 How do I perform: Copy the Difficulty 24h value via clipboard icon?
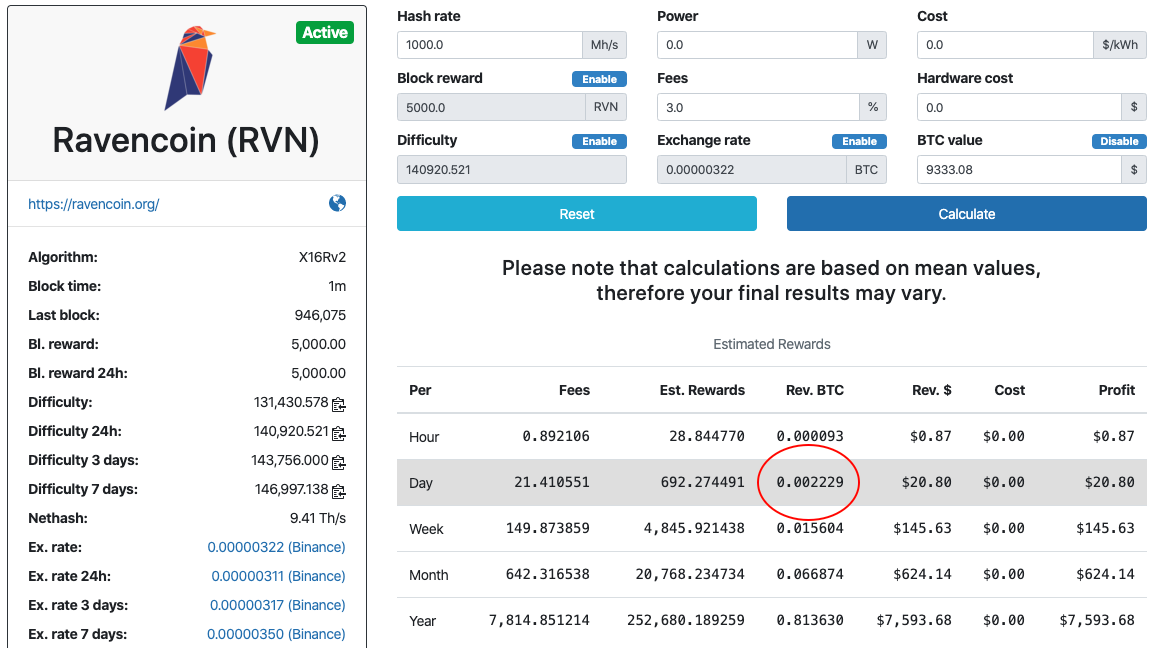click(x=340, y=432)
